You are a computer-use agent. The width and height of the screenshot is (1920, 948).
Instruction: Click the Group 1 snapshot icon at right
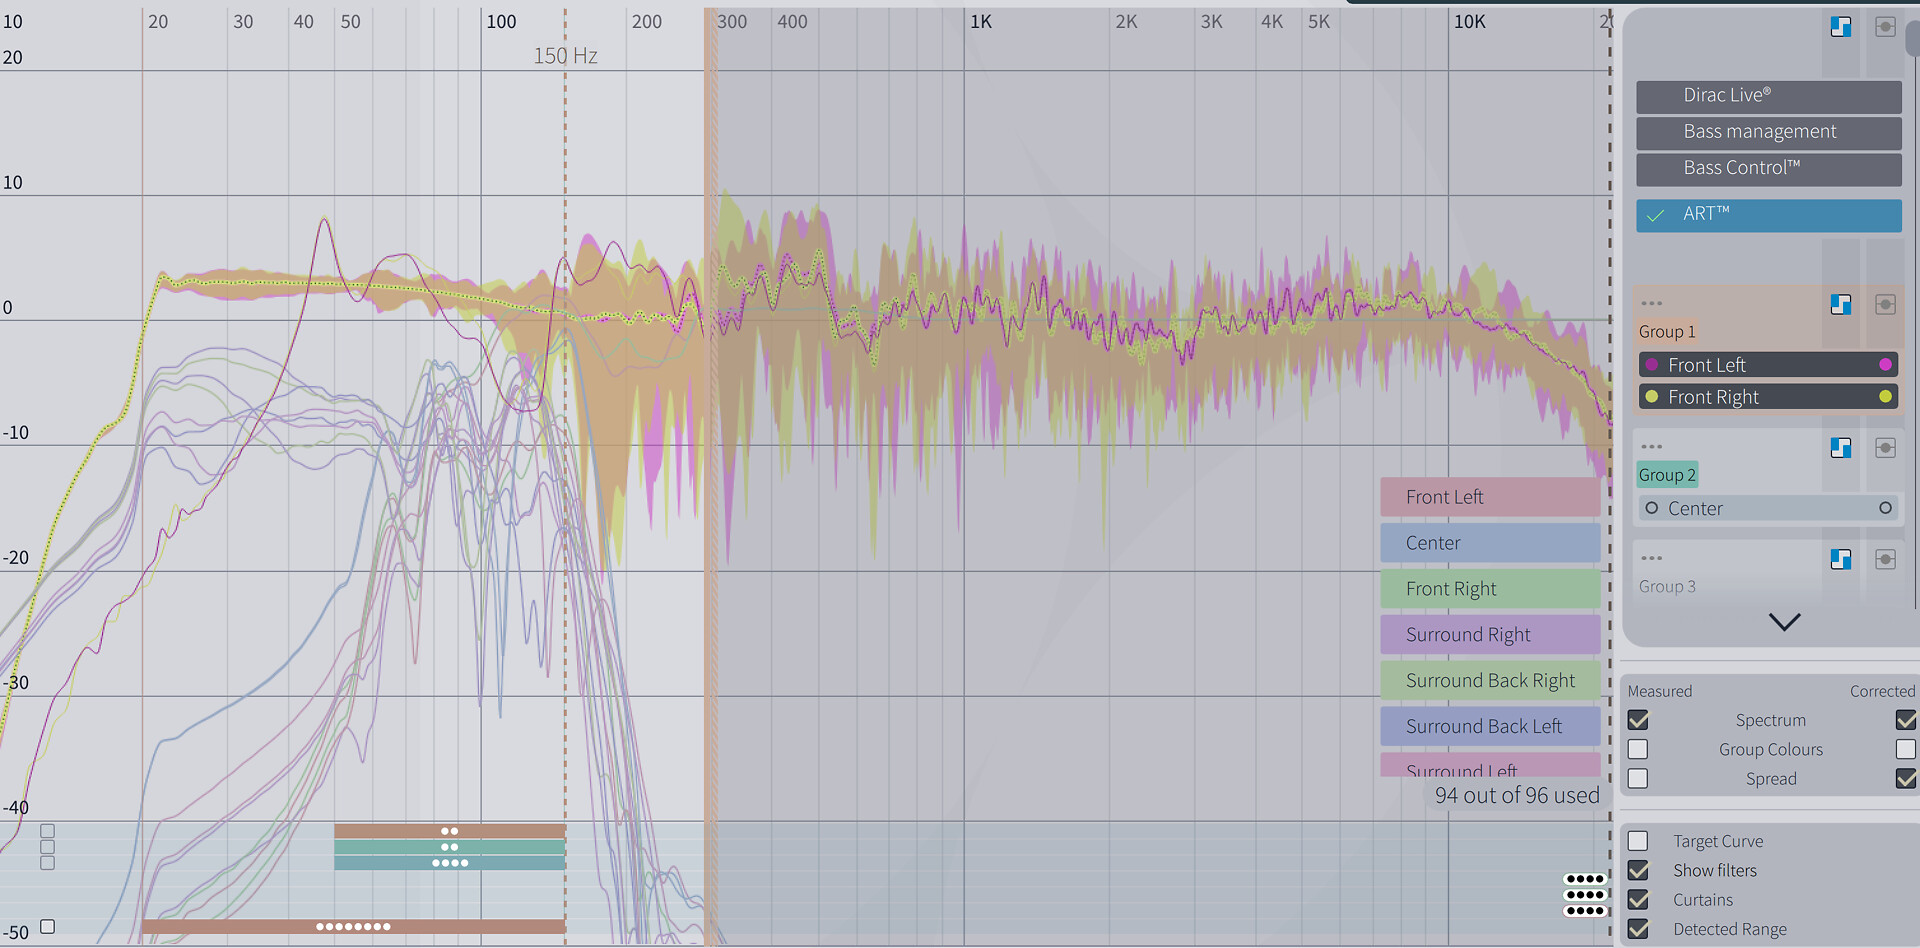pos(1885,304)
